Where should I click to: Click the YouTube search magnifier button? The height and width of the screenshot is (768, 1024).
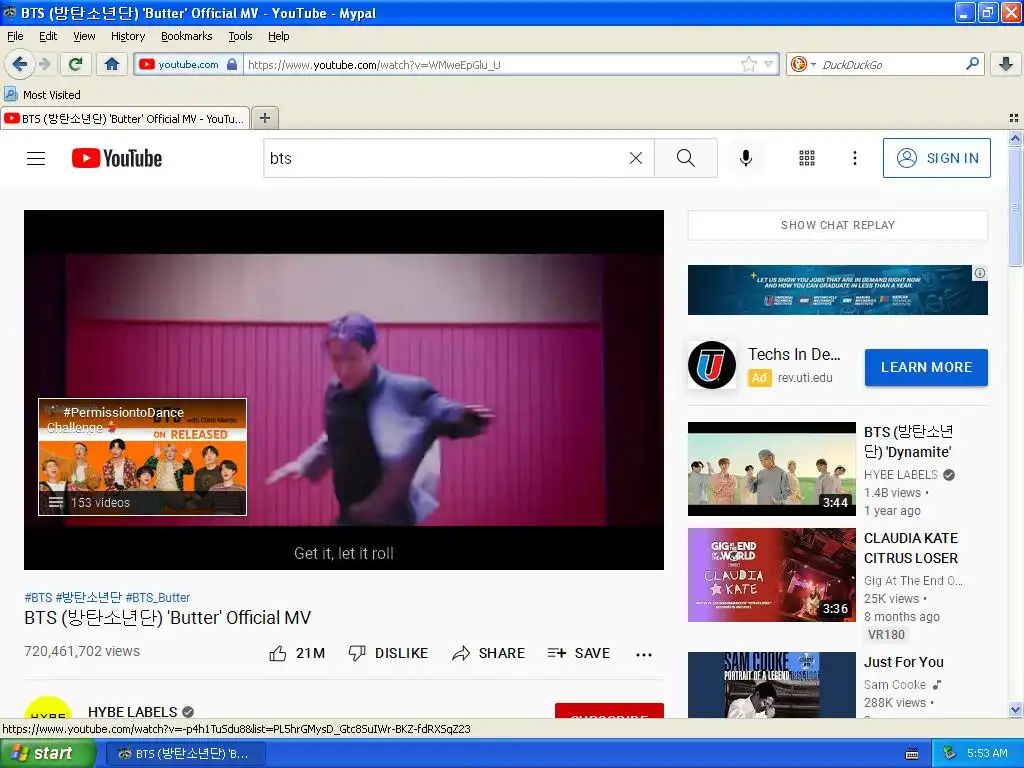pos(686,158)
